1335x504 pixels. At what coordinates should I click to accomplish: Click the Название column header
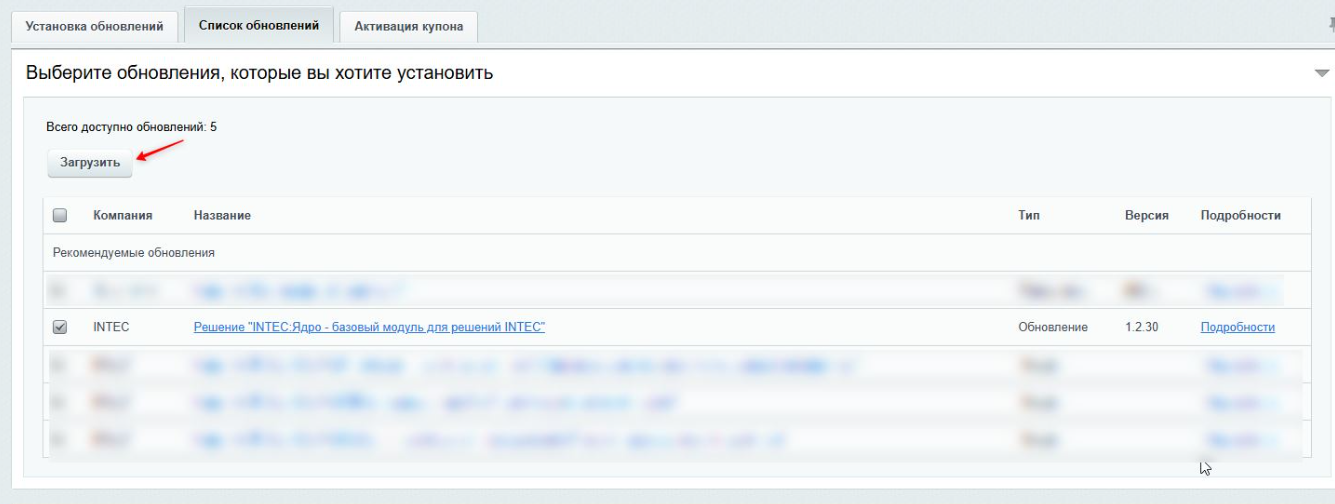point(222,215)
